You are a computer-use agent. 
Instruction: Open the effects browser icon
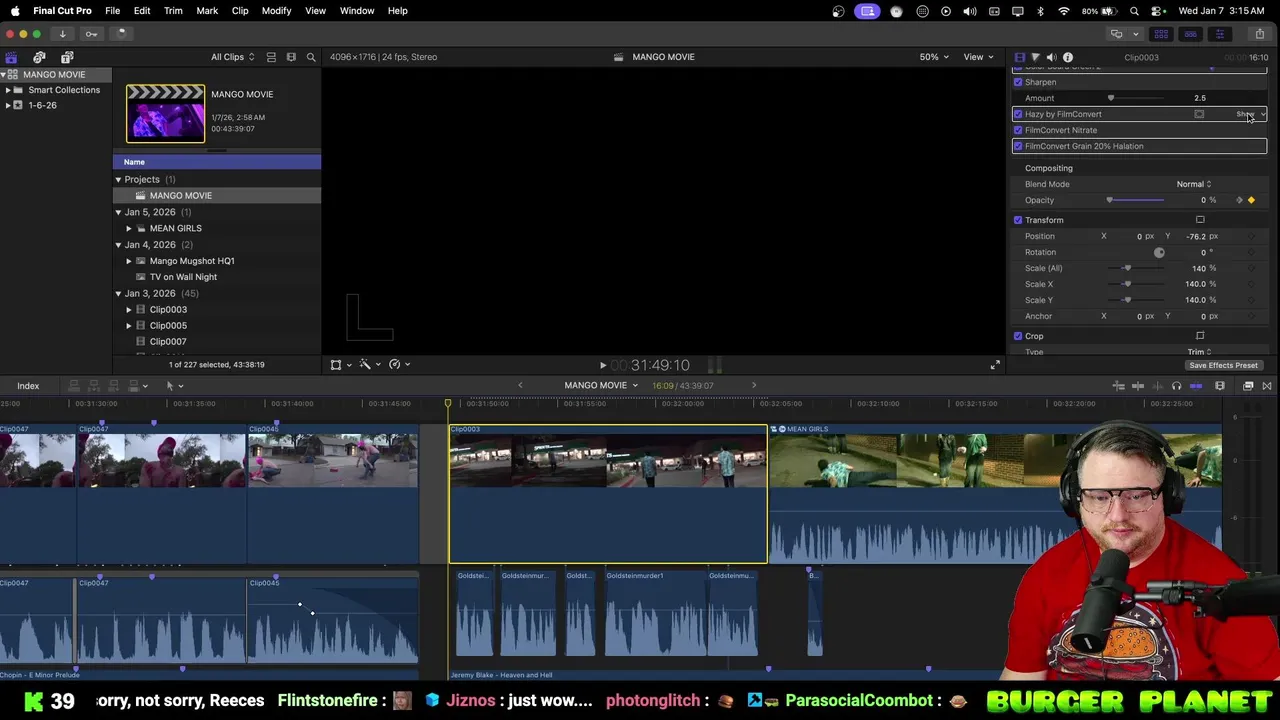click(x=1248, y=386)
